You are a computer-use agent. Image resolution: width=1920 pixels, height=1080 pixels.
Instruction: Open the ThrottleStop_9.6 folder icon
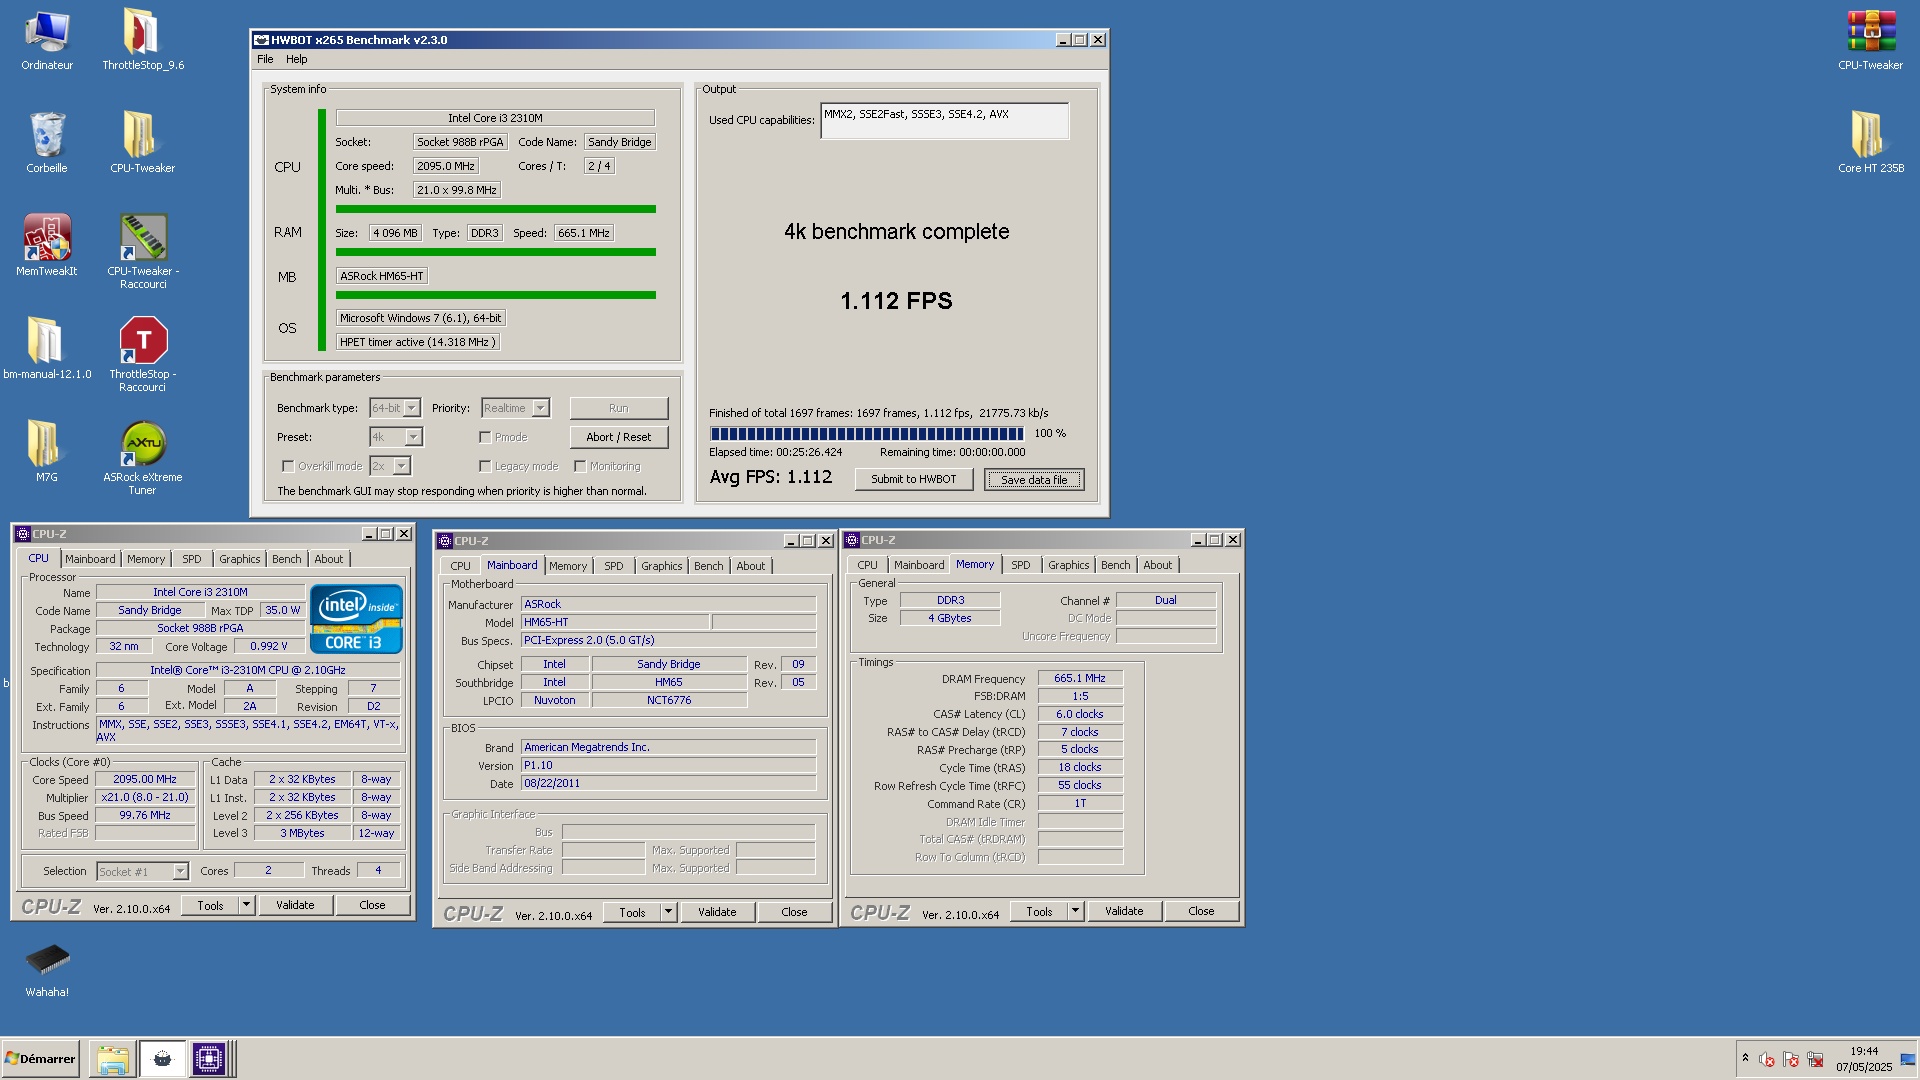coord(143,40)
